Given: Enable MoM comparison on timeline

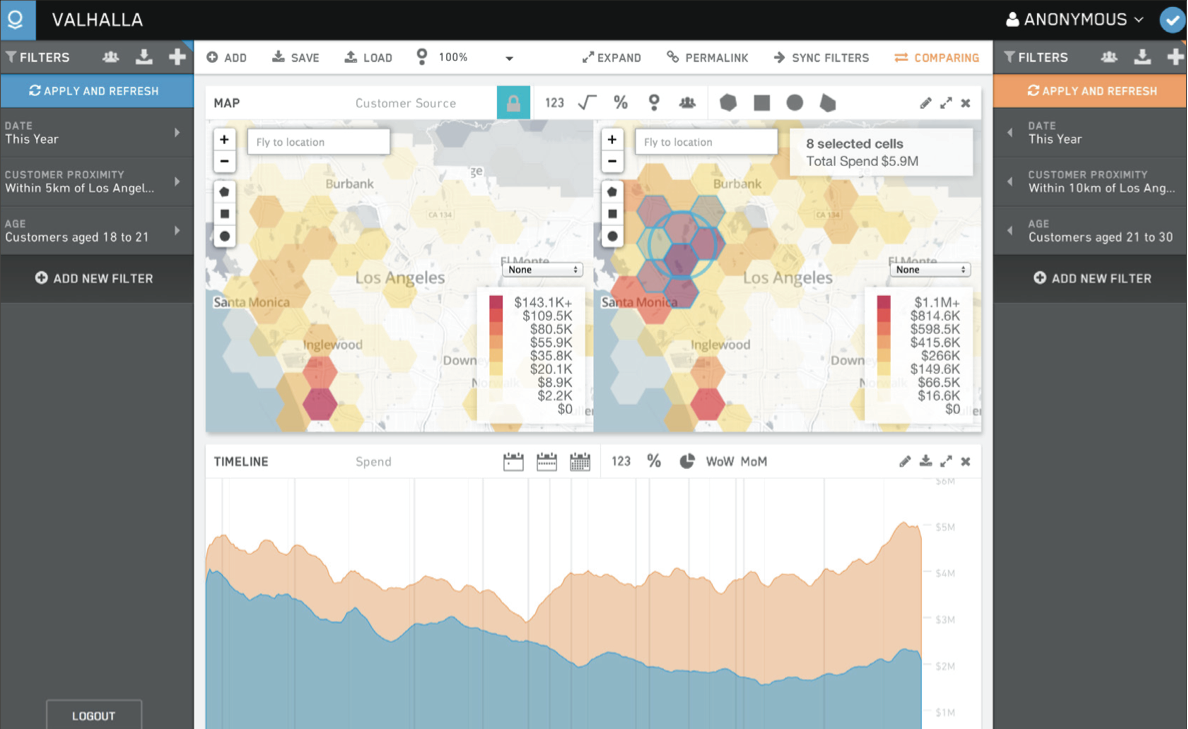Looking at the screenshot, I should [x=754, y=461].
